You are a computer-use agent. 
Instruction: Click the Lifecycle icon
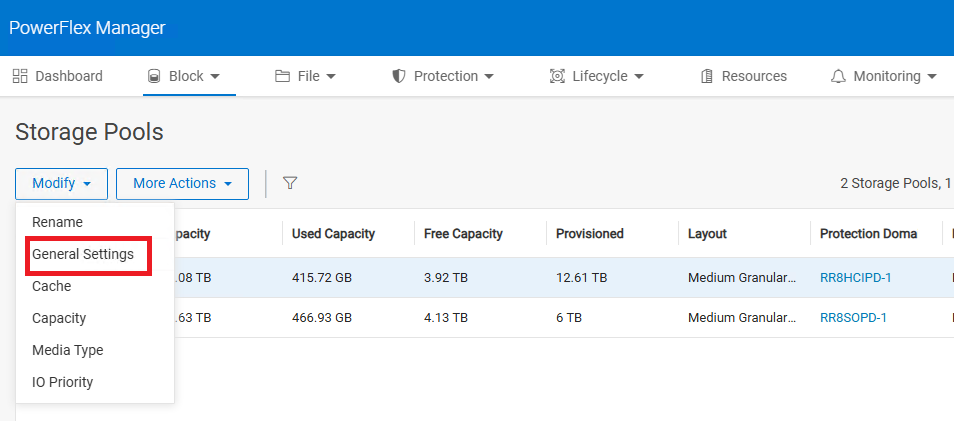[557, 76]
